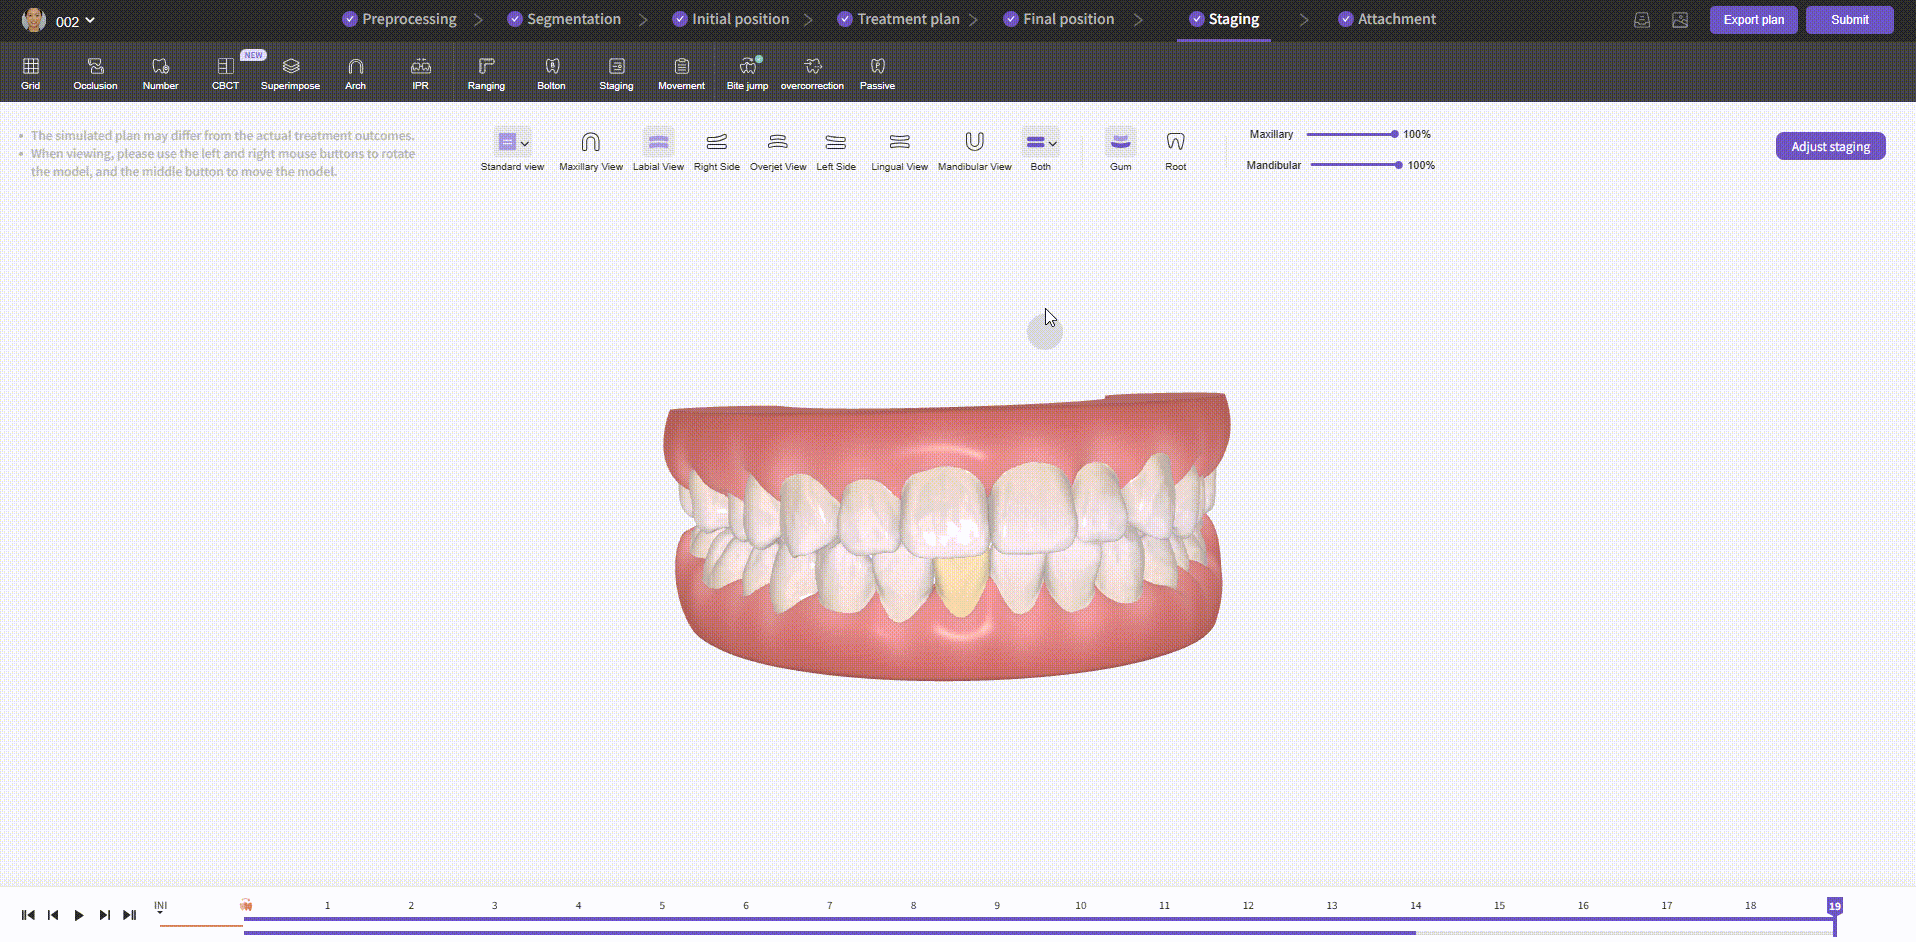Jump to the first stage
Screen dimensions: 1916x942
pyautogui.click(x=28, y=915)
